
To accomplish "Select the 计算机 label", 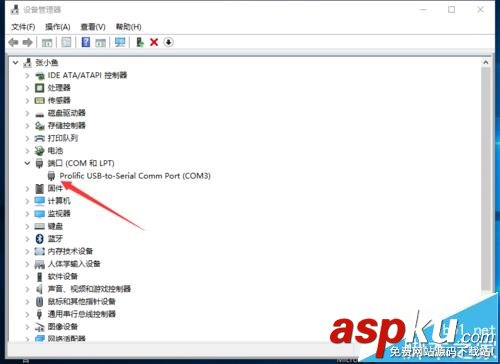I will [x=59, y=201].
